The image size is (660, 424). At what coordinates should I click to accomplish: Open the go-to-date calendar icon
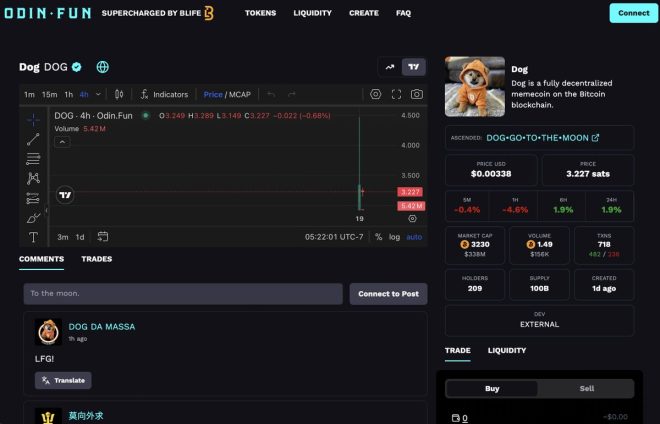[103, 237]
